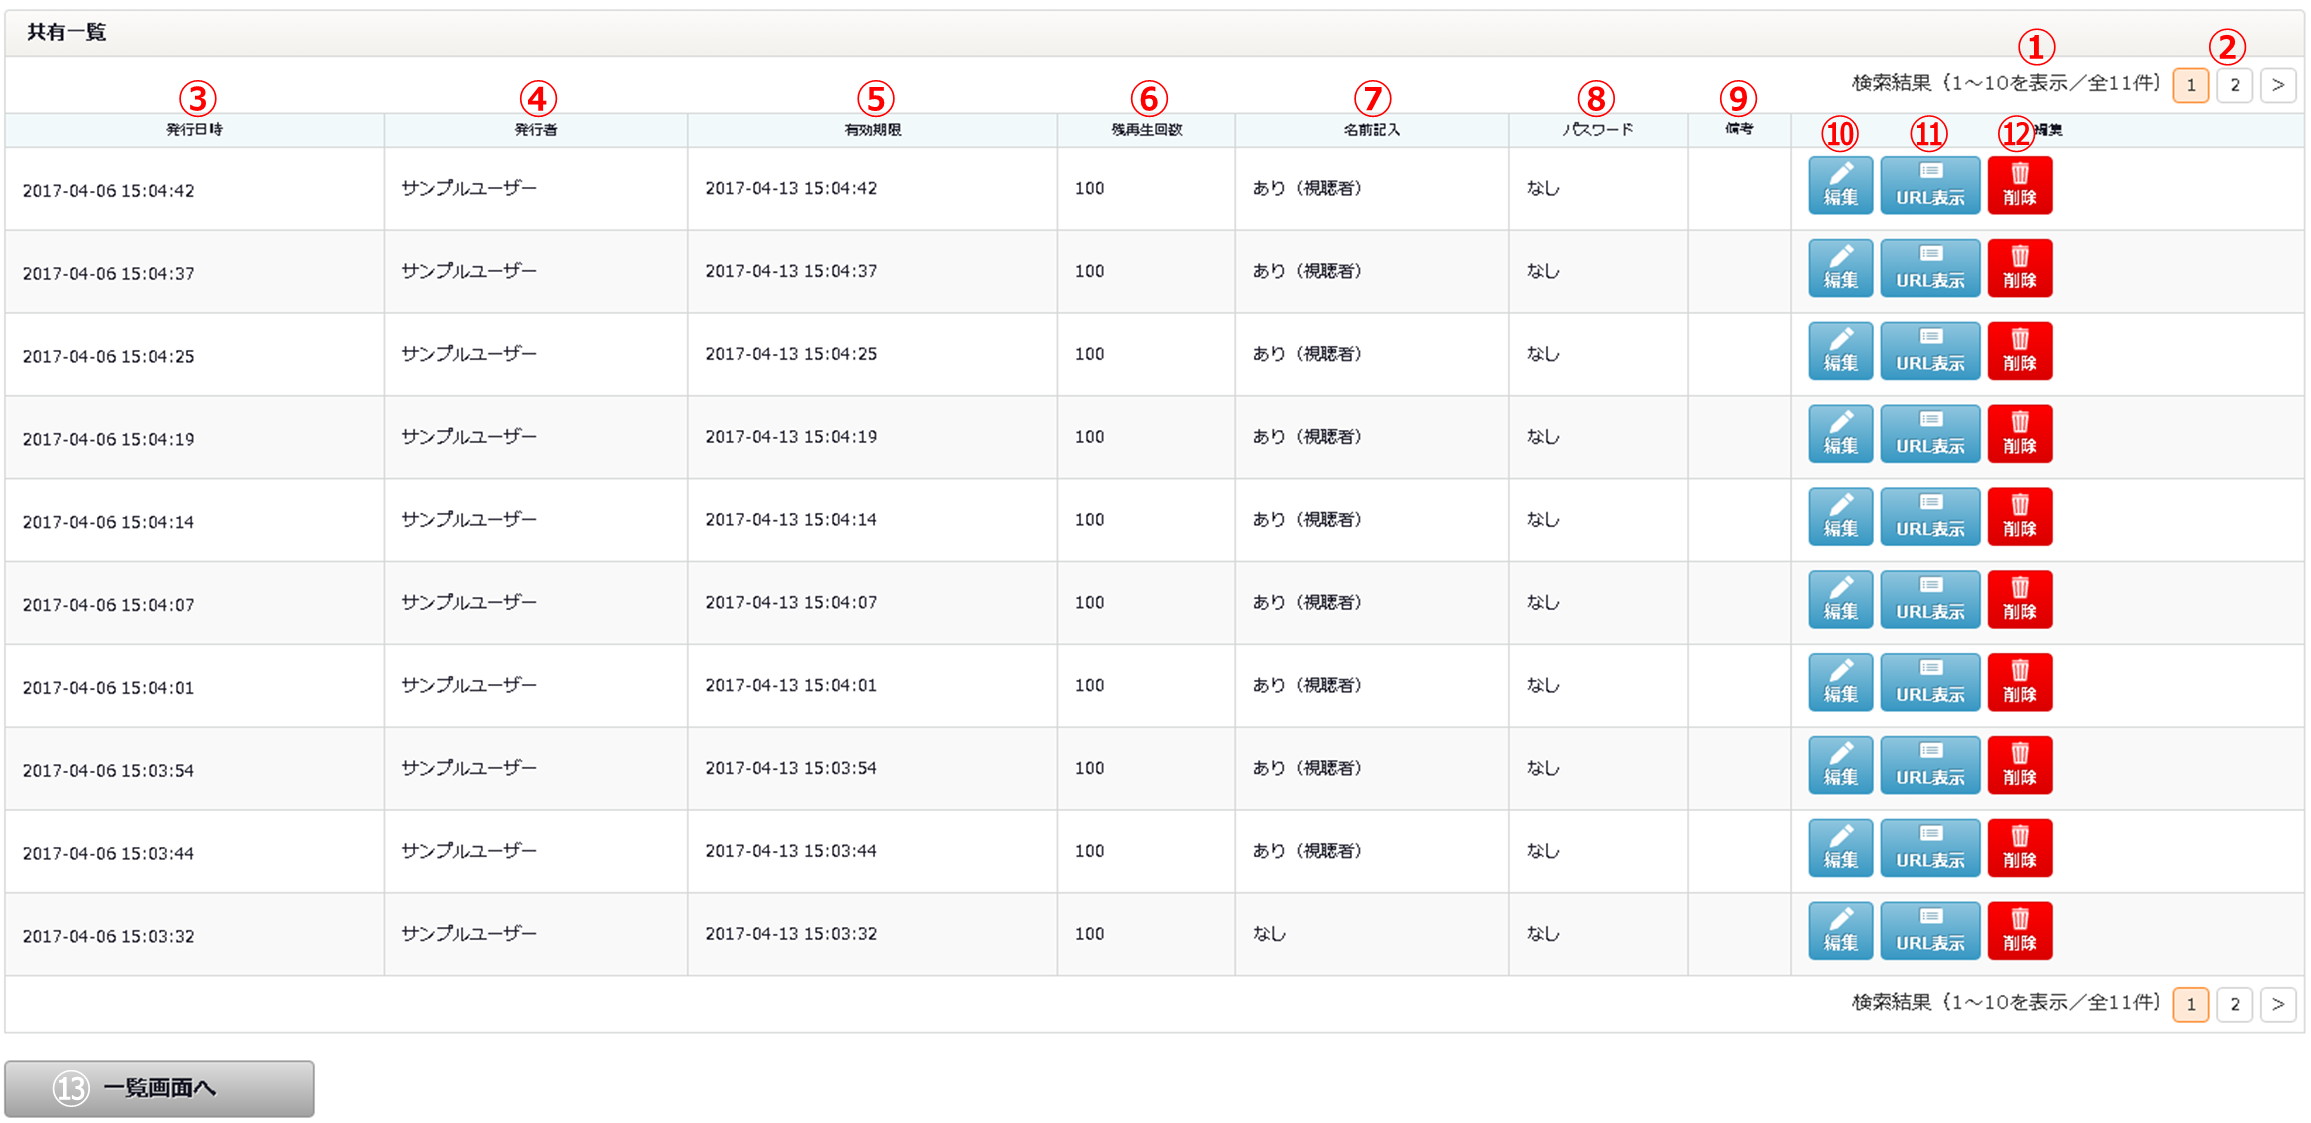Go to page 2 in top pagination
Image resolution: width=2311 pixels, height=1123 pixels.
[2234, 86]
